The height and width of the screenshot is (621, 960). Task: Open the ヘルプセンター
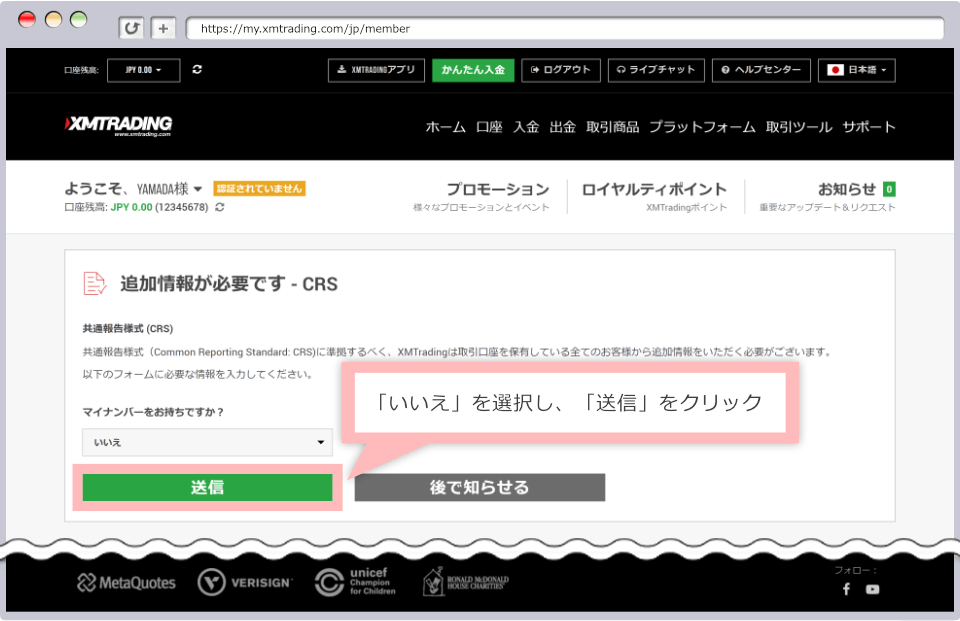click(x=761, y=70)
